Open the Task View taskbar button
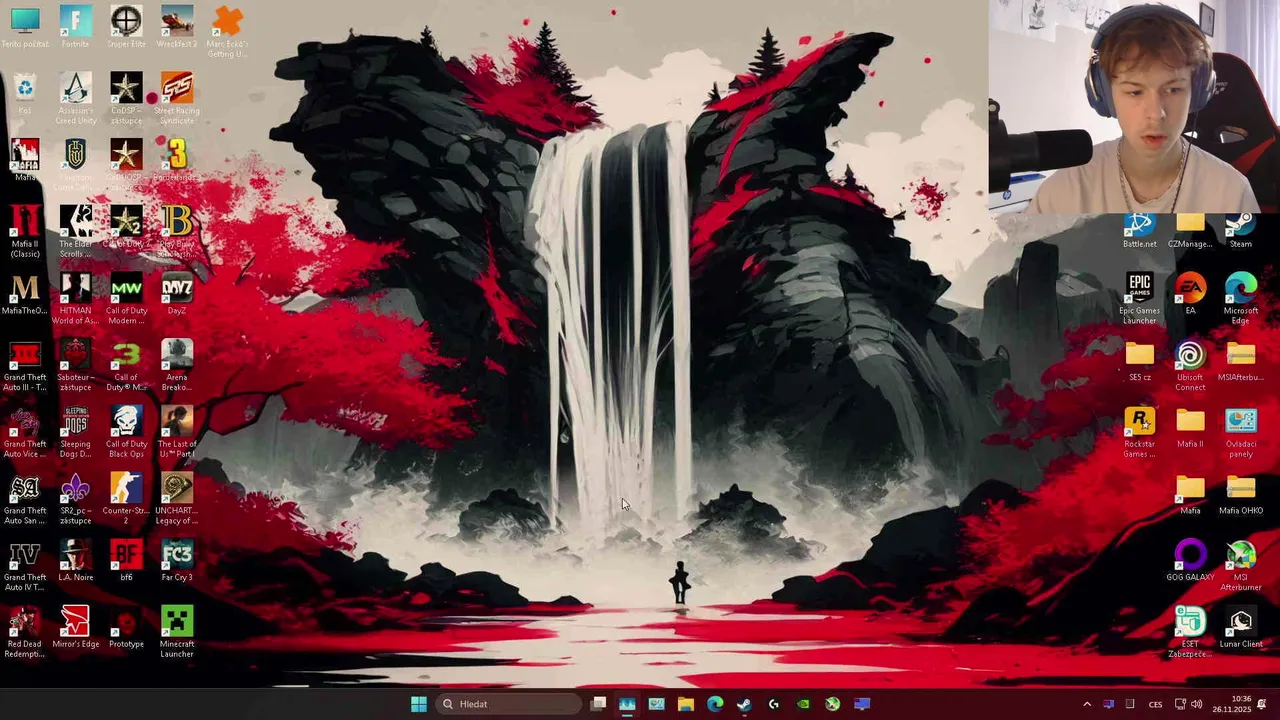Image resolution: width=1280 pixels, height=720 pixels. tap(598, 704)
